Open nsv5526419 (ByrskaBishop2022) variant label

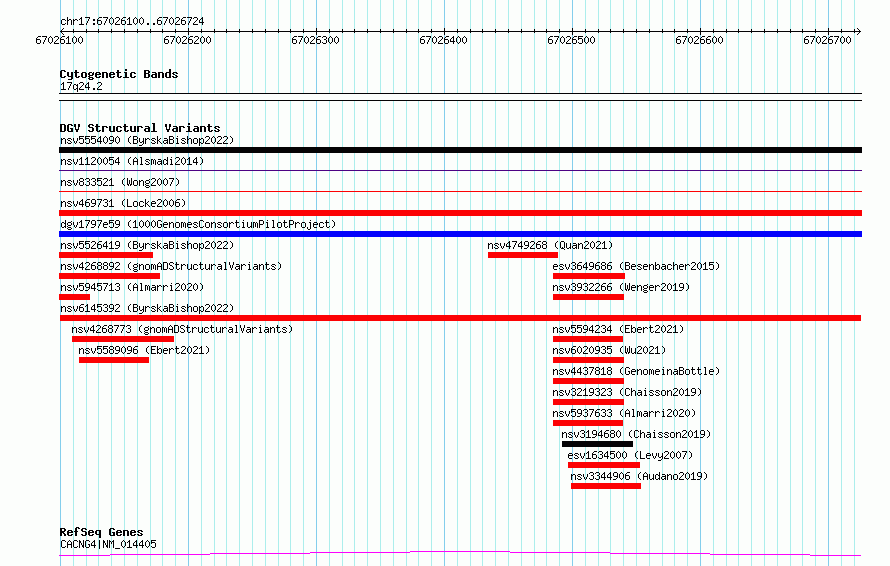pos(147,245)
